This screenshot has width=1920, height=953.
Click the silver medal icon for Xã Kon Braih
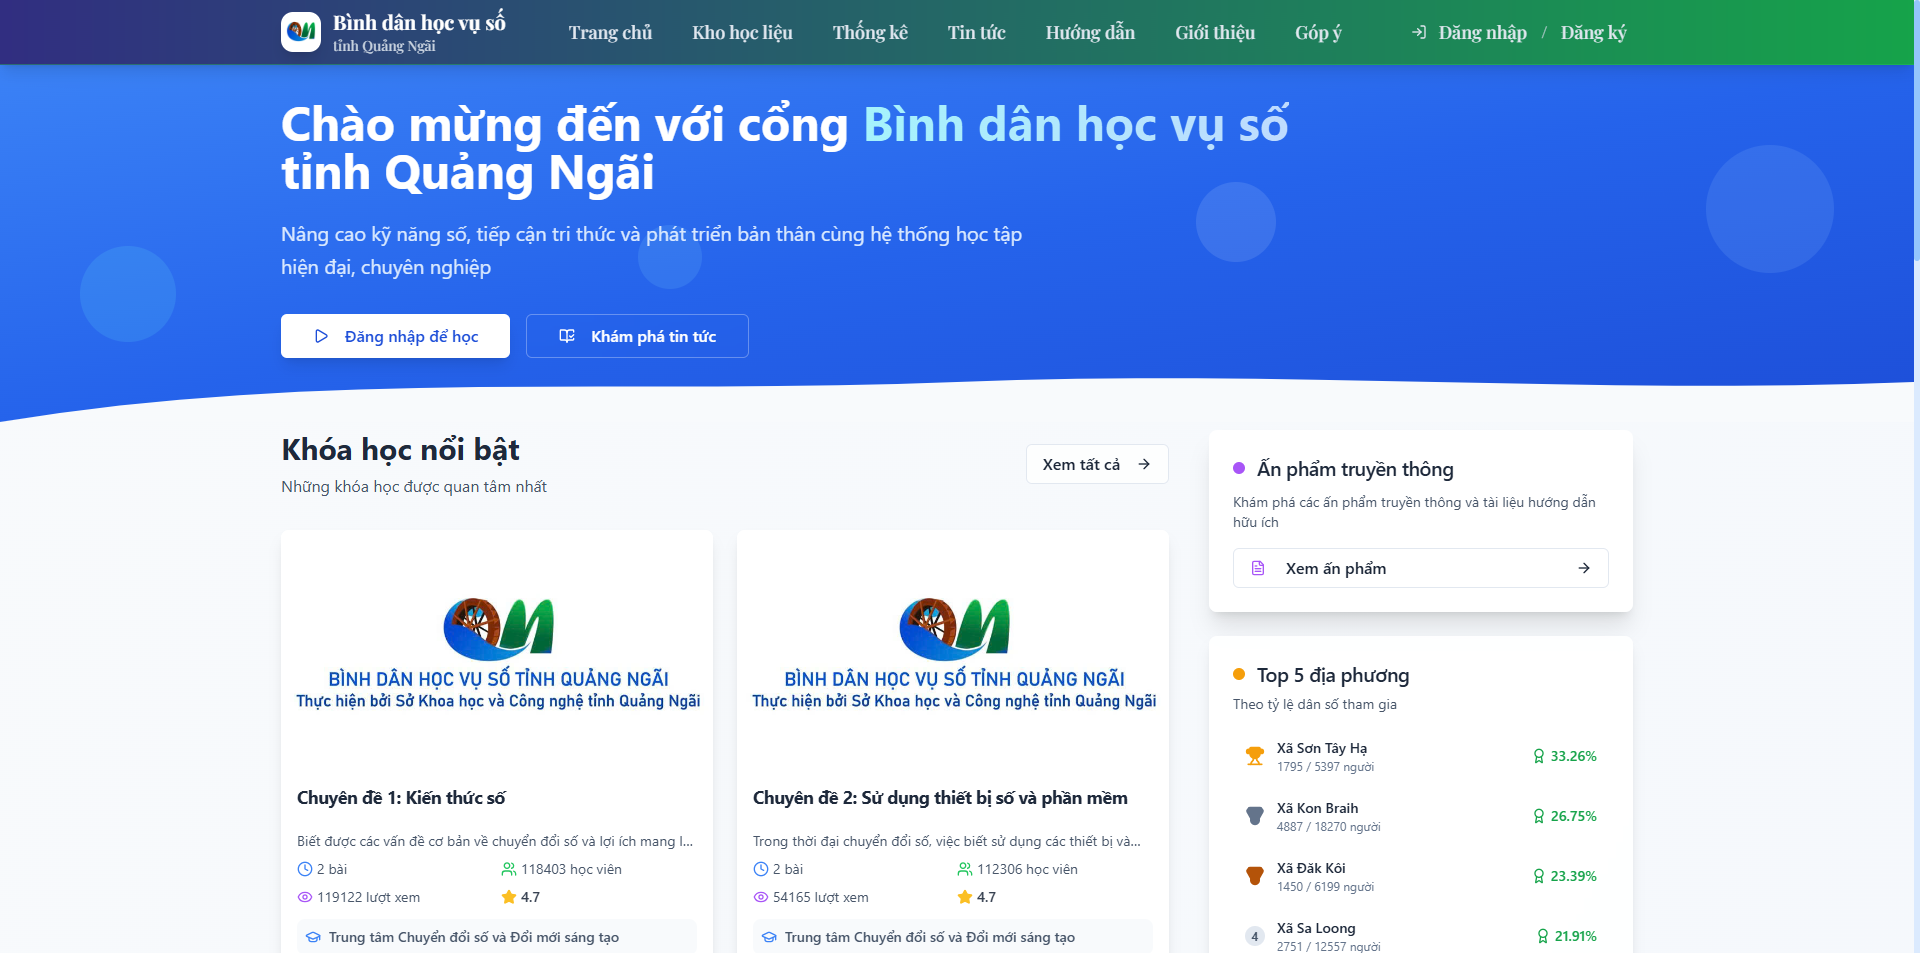(x=1254, y=816)
